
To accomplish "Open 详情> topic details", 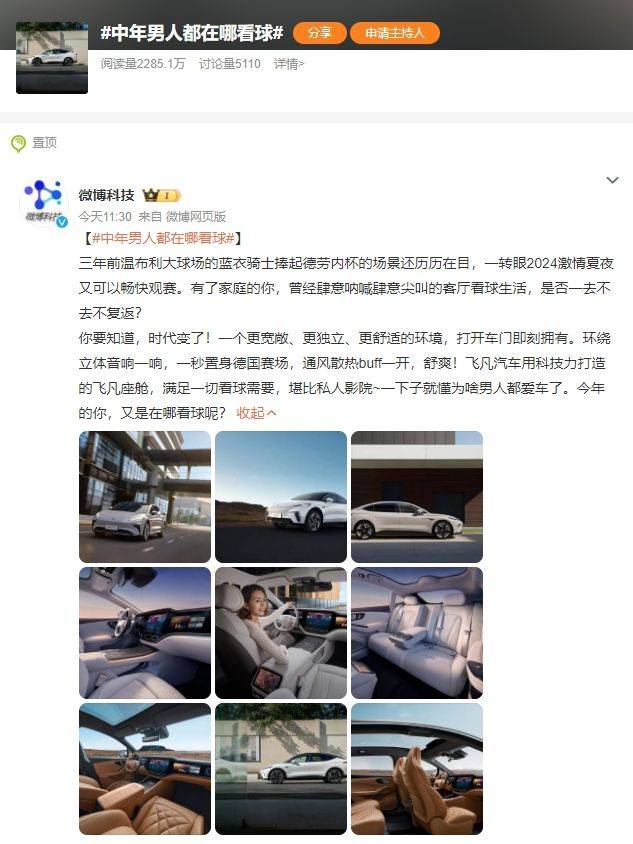I will (x=289, y=64).
